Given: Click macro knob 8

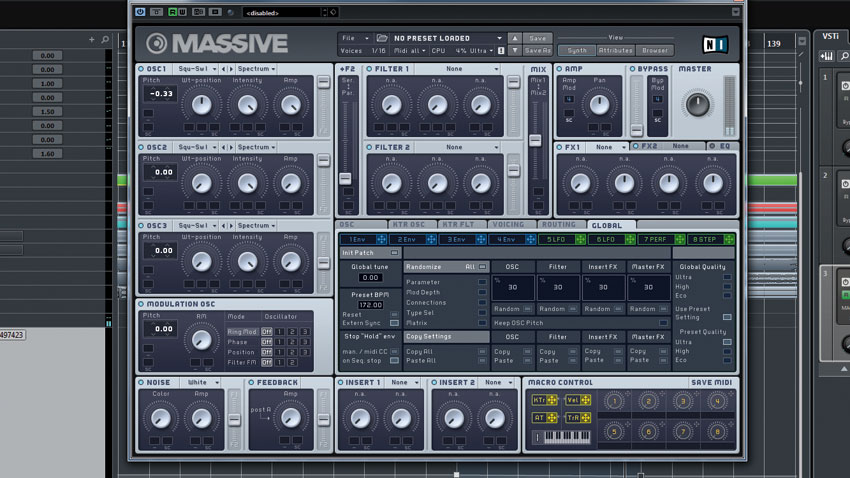Looking at the screenshot, I should [718, 432].
